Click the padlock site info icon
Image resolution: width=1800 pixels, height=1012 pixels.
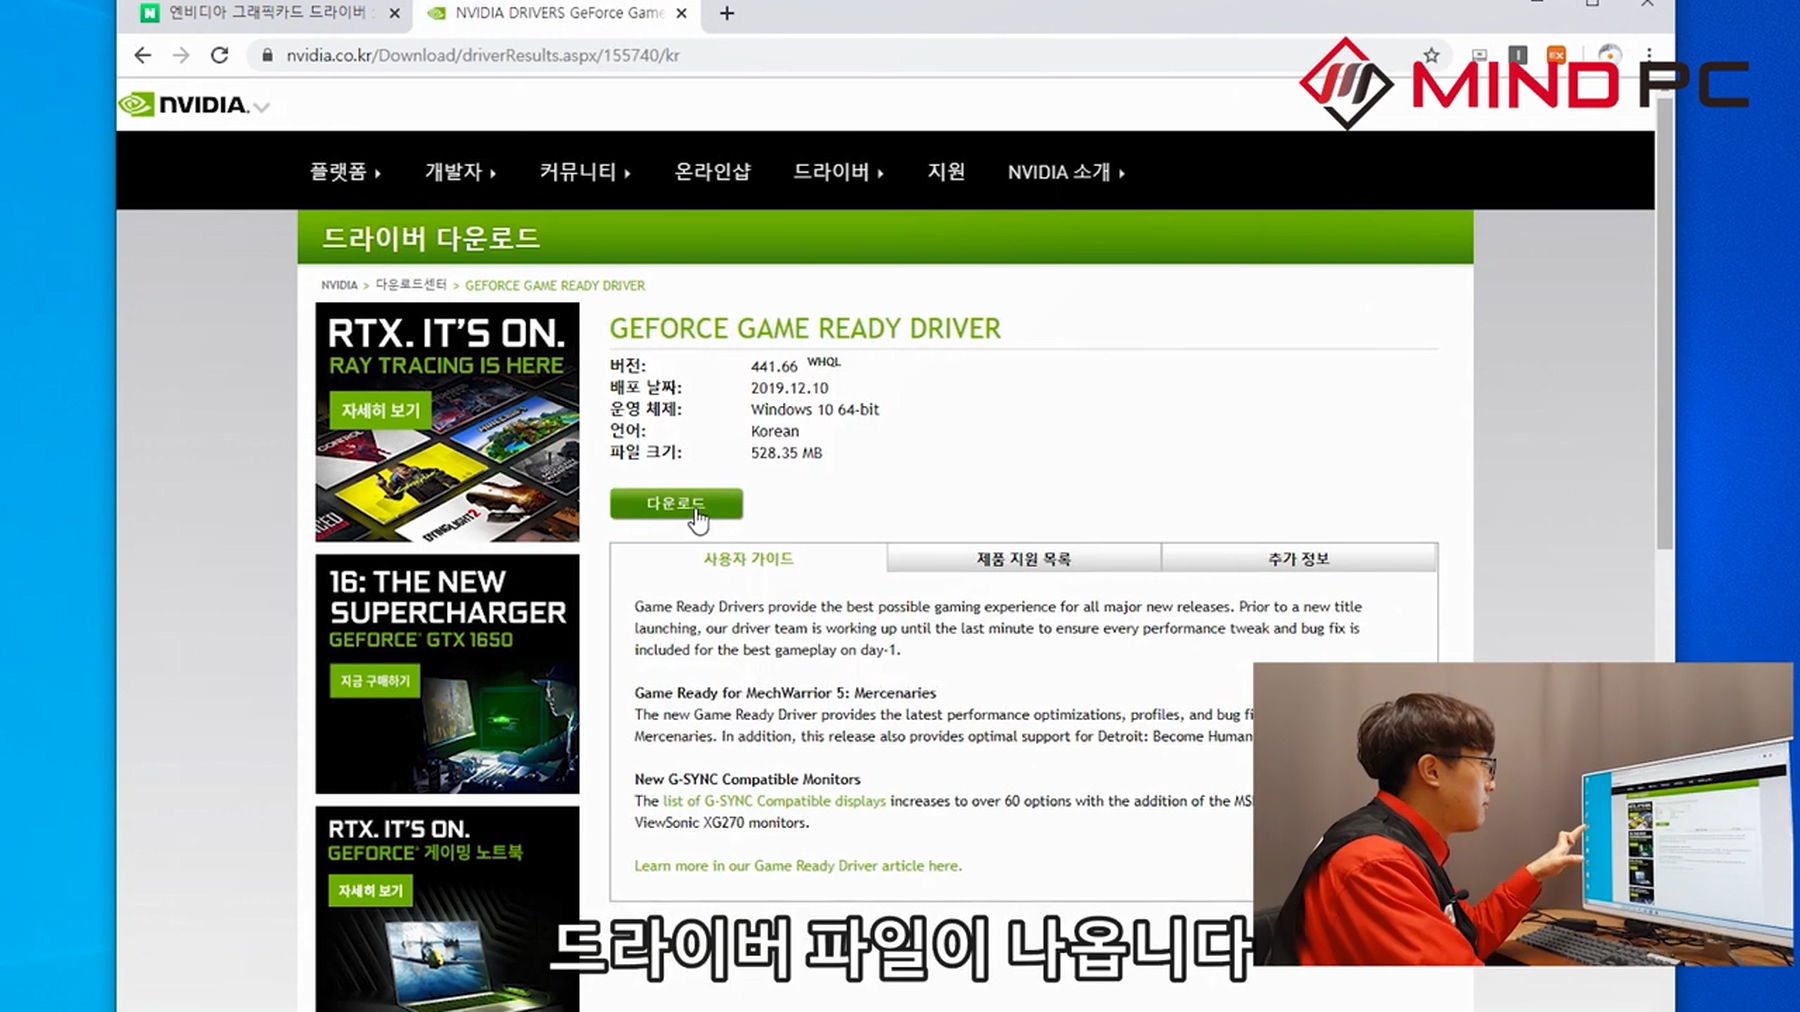coord(267,55)
